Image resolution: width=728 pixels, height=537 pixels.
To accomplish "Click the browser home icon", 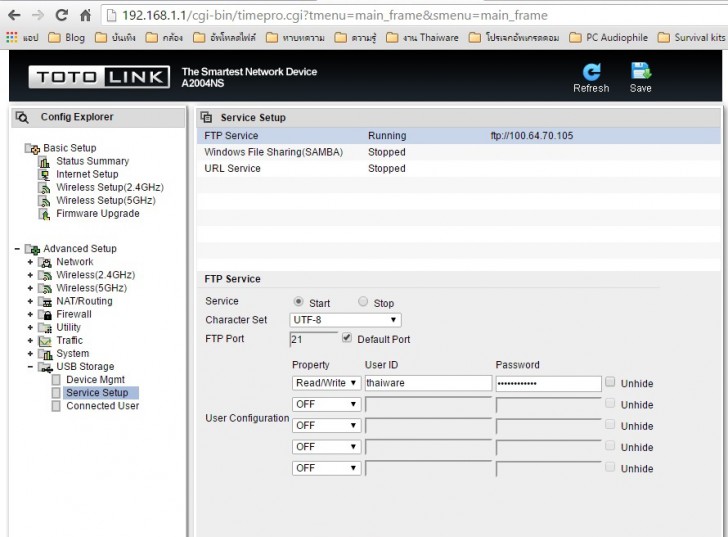I will pyautogui.click(x=85, y=15).
